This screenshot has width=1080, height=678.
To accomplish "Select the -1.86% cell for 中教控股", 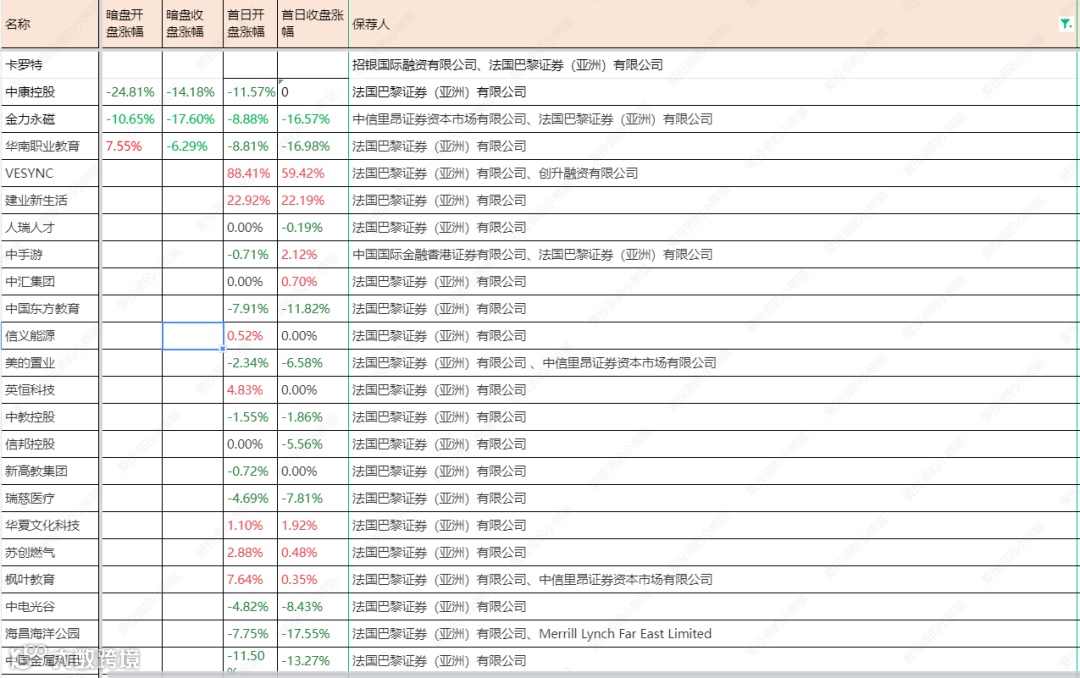I will coord(313,417).
